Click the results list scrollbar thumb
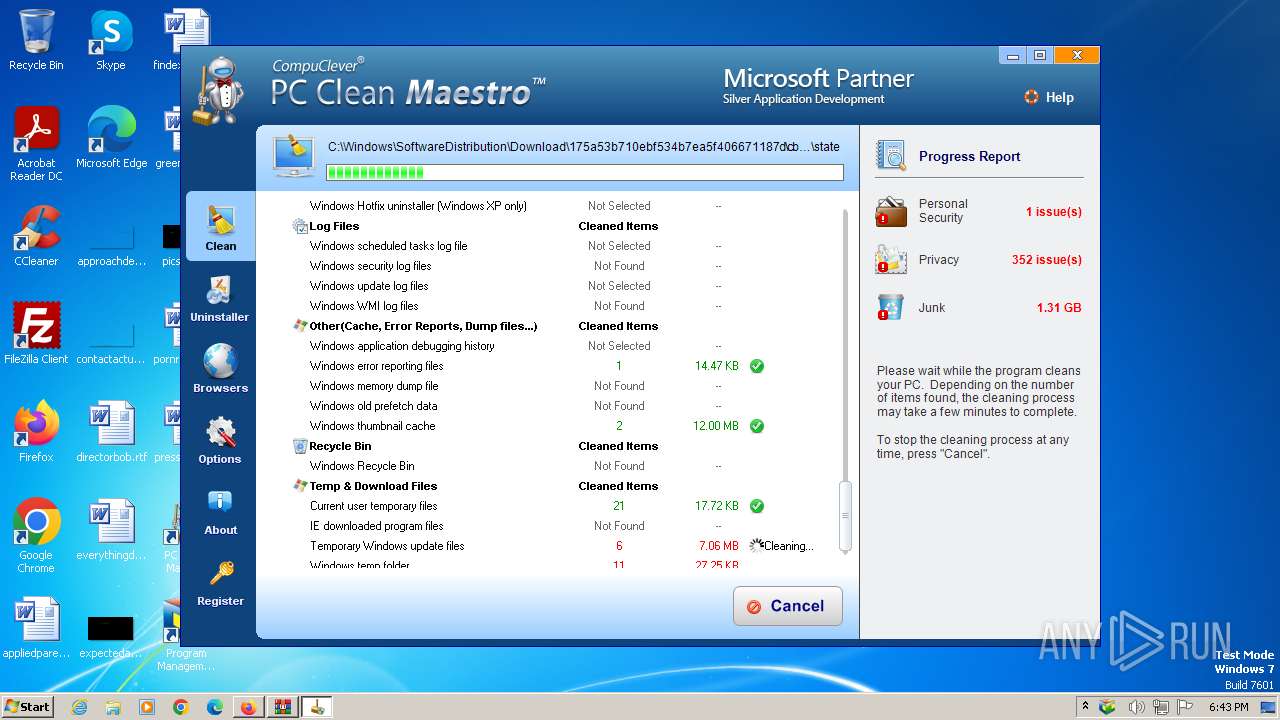 pos(845,516)
